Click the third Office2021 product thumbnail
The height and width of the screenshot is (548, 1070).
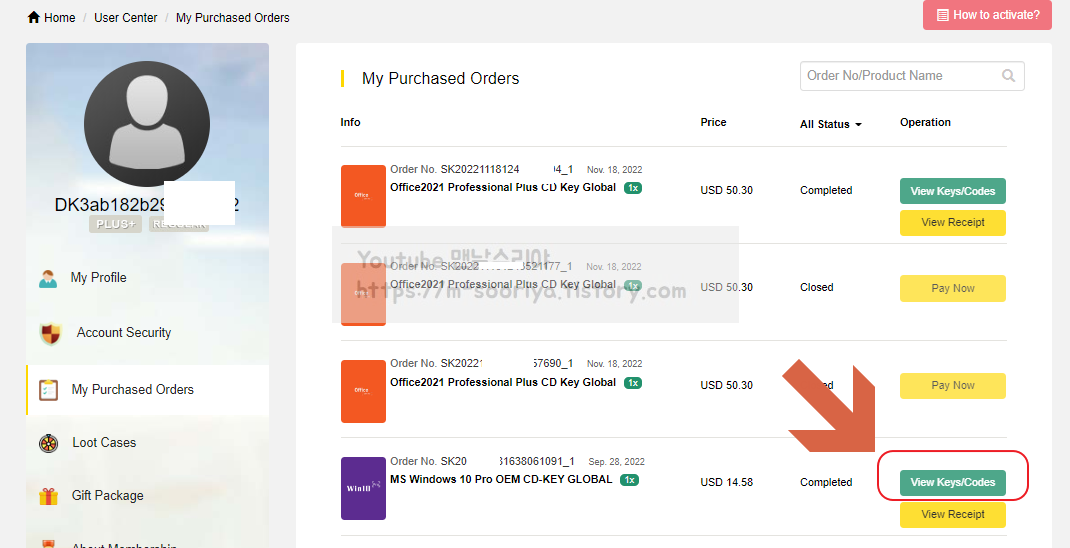tap(363, 392)
